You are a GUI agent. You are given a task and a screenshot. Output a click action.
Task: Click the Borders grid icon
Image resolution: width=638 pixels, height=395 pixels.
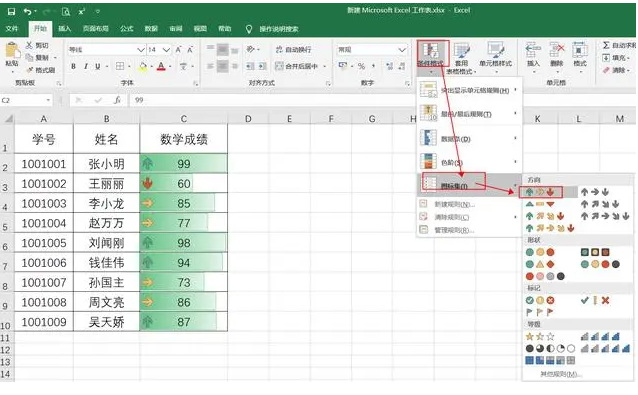[x=120, y=66]
